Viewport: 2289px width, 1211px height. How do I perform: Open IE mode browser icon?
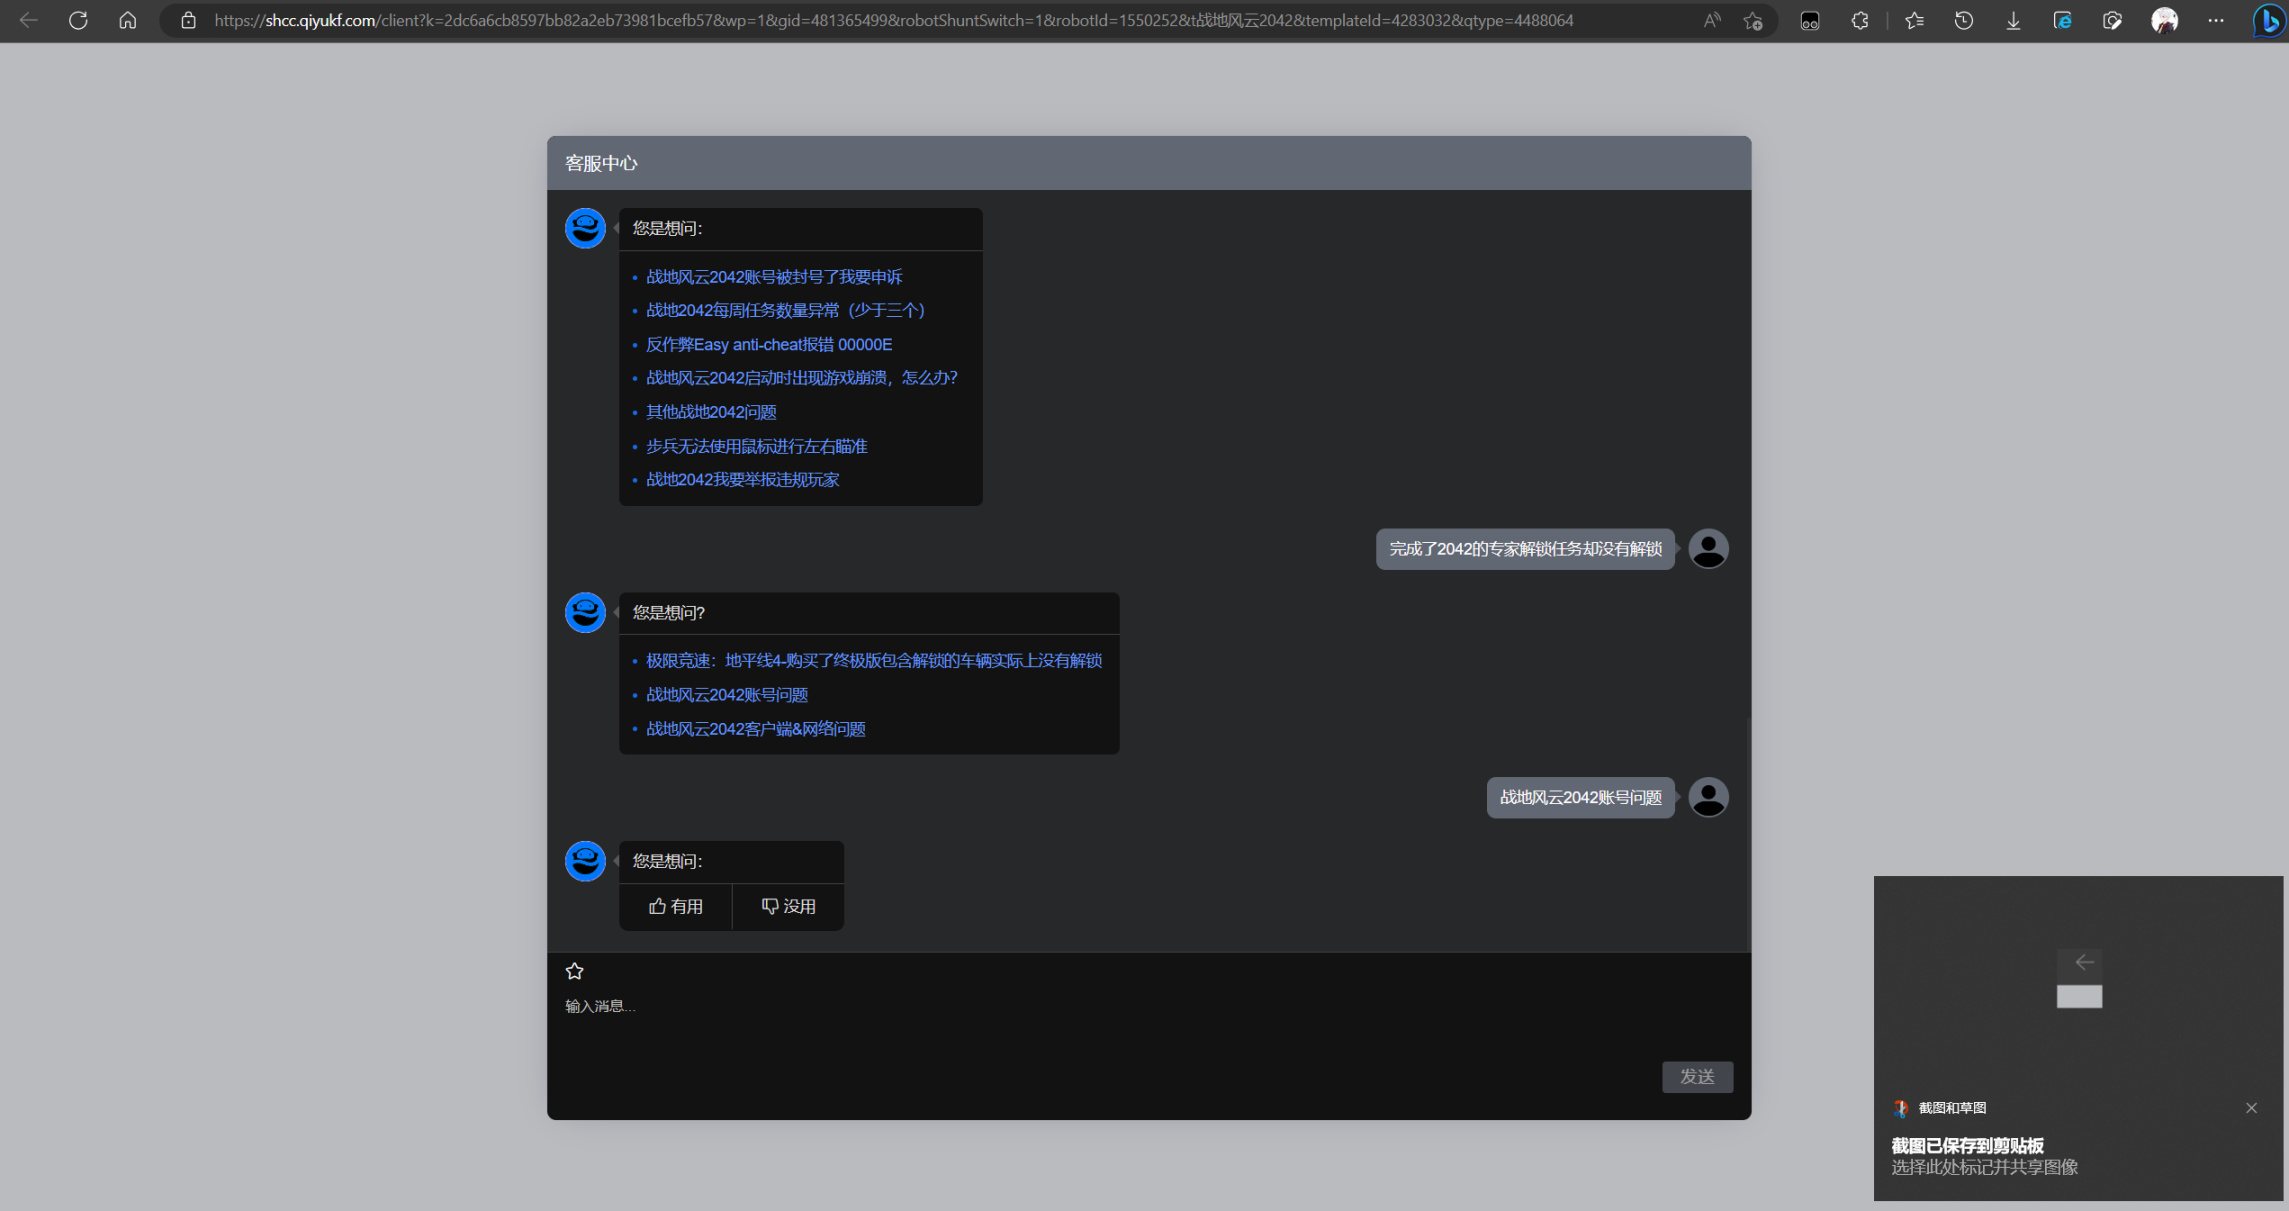point(2062,20)
